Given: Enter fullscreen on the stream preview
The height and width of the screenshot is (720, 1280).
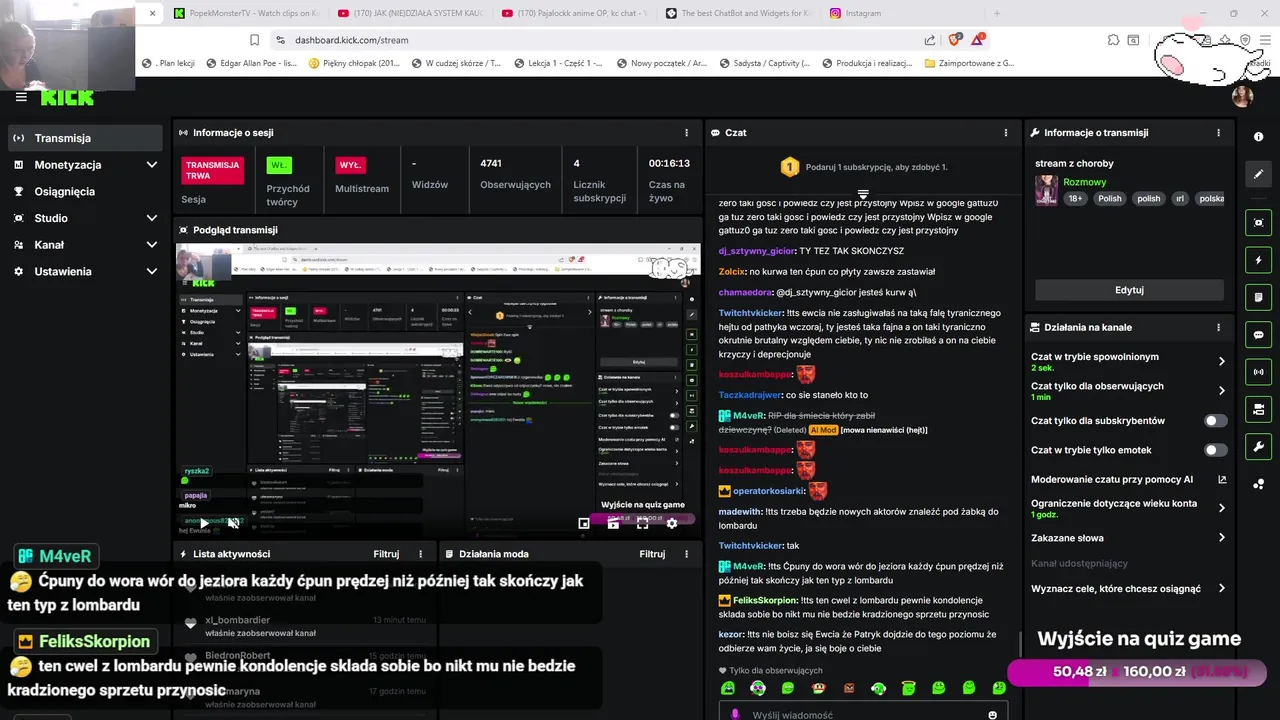Looking at the screenshot, I should click(642, 523).
